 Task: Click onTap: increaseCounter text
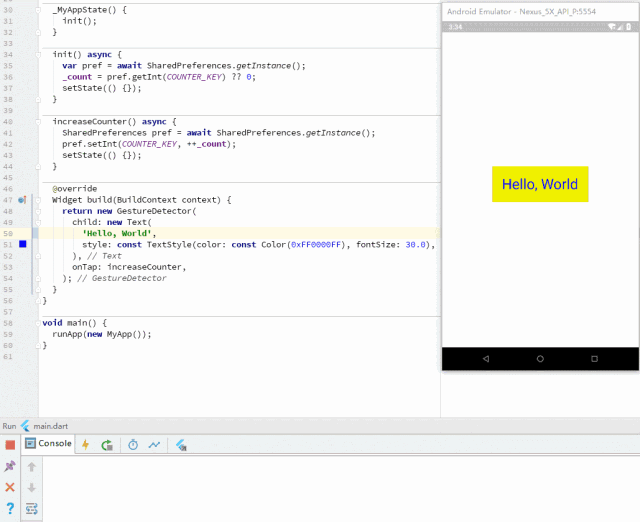tap(129, 267)
